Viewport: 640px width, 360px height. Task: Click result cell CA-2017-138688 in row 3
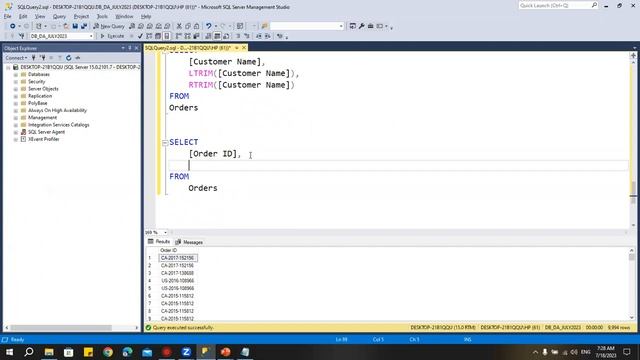tap(178, 273)
